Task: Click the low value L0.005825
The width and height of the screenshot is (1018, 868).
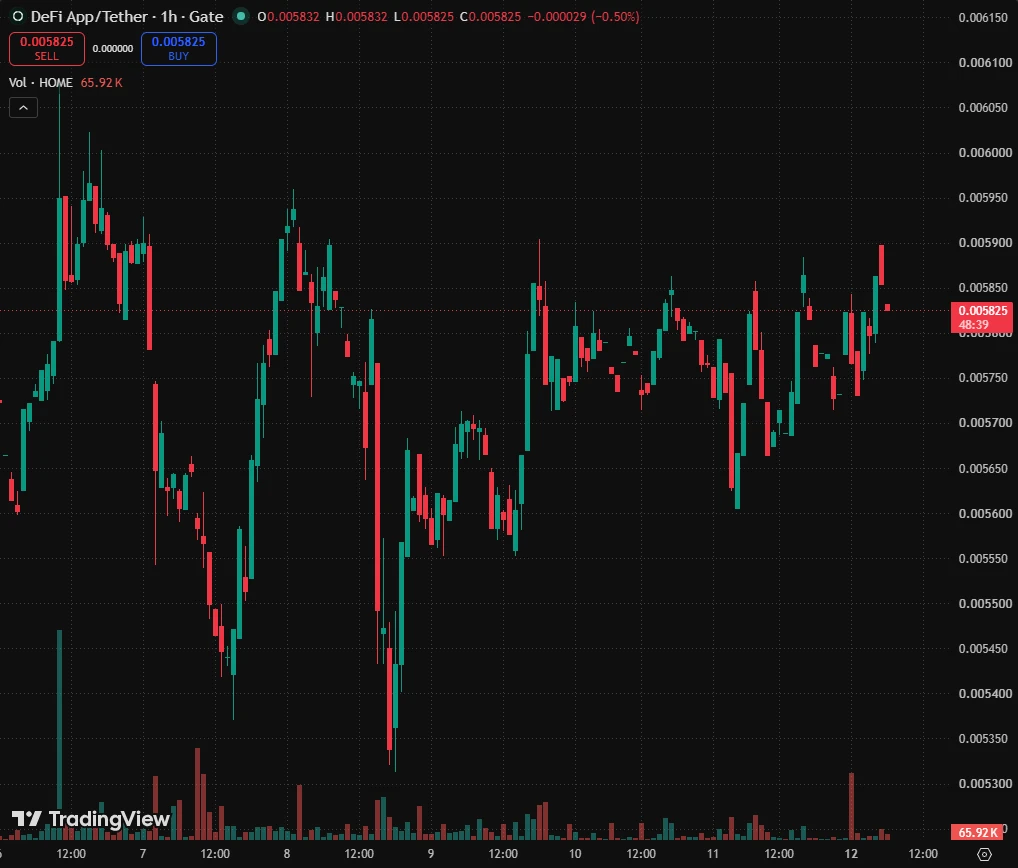Action: pyautogui.click(x=424, y=17)
